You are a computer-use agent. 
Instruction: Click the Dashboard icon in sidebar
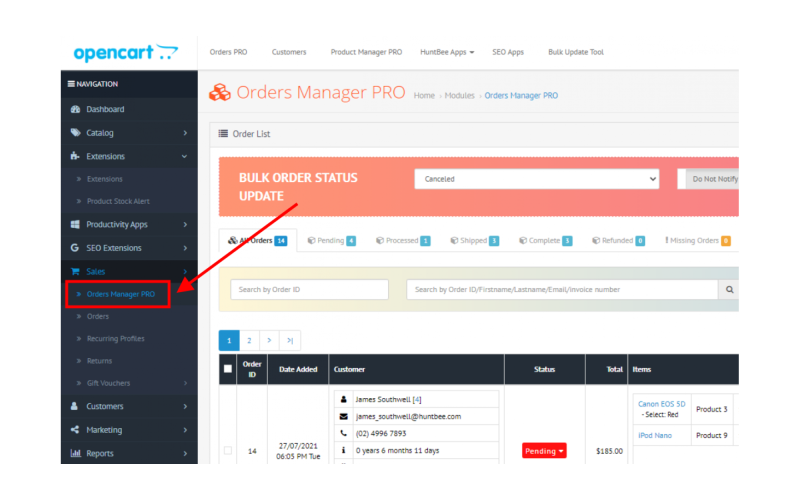(x=76, y=109)
